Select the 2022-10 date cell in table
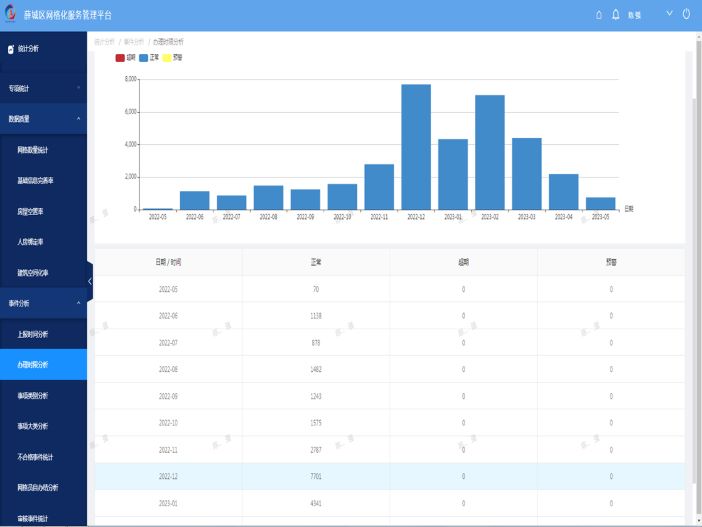The image size is (702, 527). point(168,423)
